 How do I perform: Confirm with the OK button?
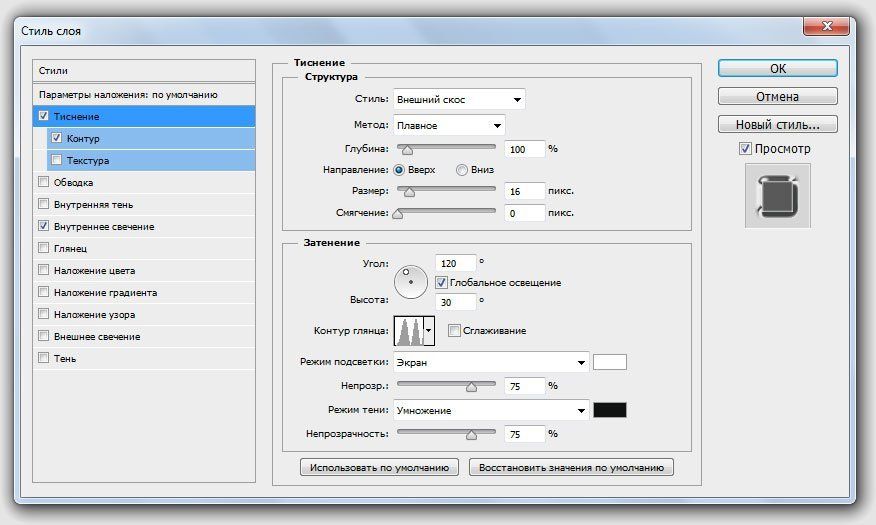click(778, 68)
